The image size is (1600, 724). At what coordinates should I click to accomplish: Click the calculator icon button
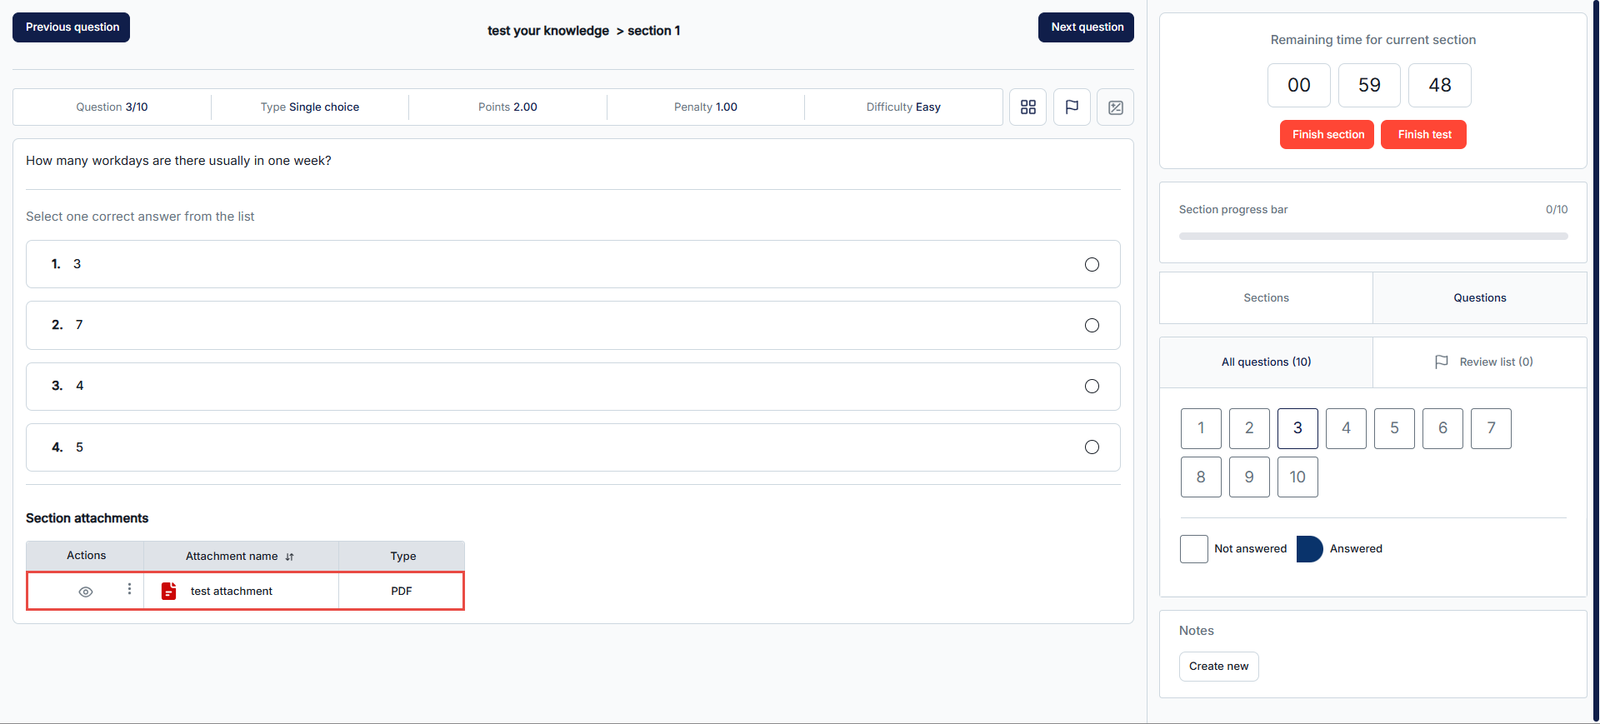tap(1115, 107)
